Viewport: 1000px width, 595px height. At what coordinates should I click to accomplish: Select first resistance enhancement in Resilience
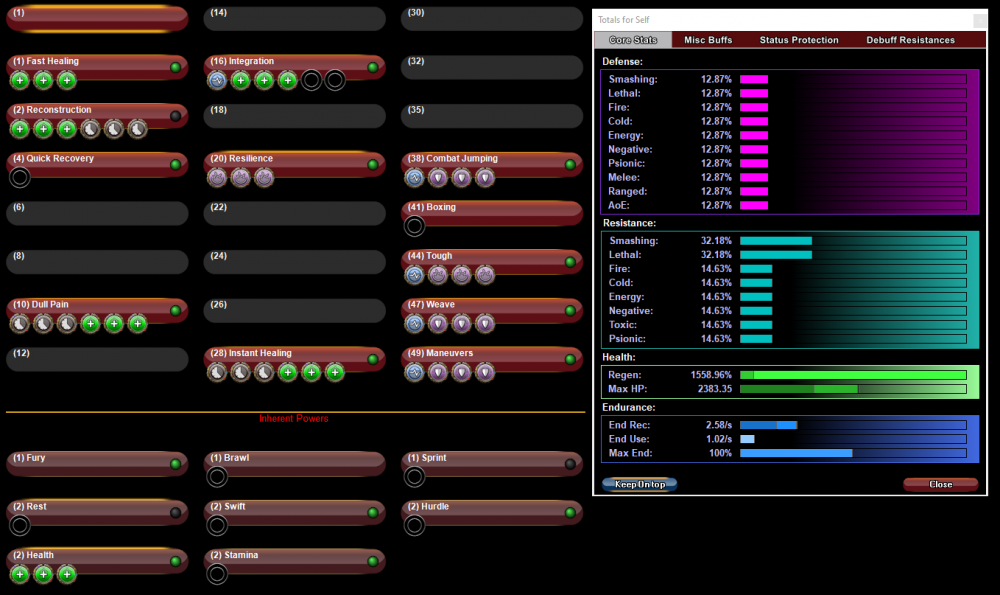pyautogui.click(x=217, y=178)
